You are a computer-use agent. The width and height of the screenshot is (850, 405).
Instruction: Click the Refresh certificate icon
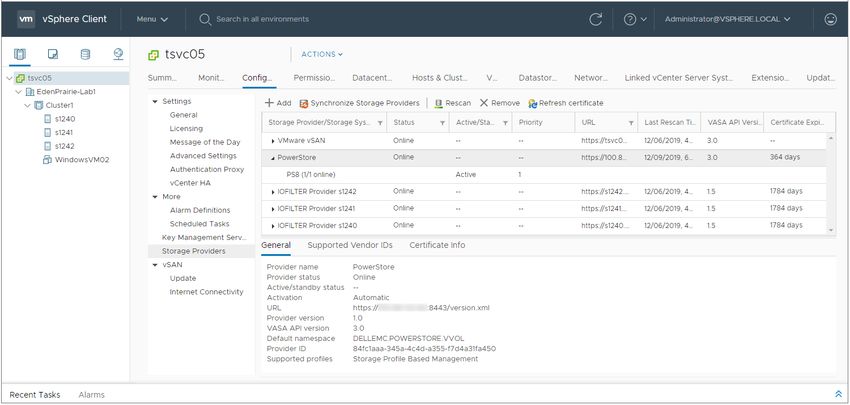pos(532,103)
